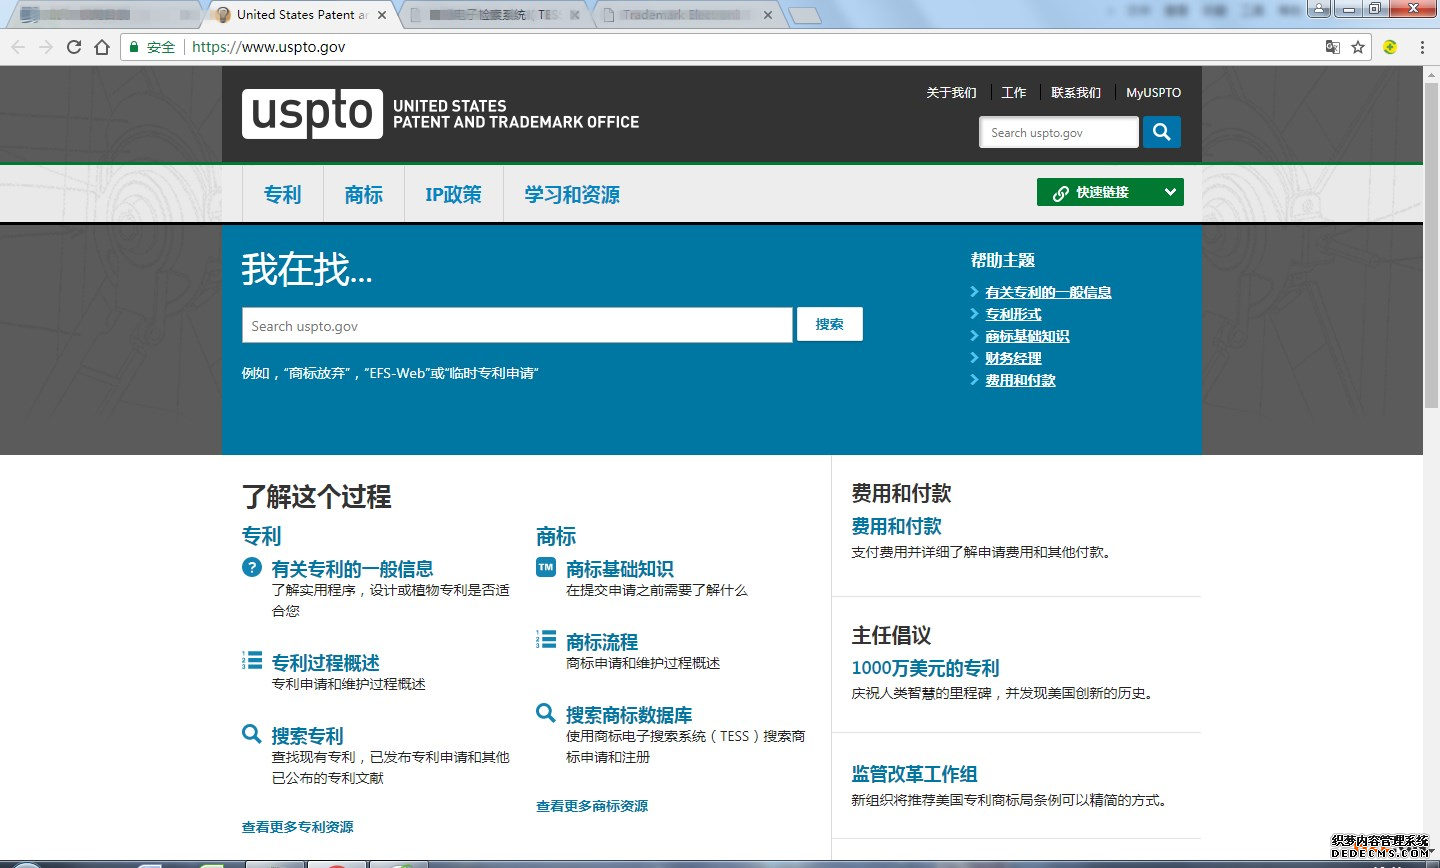This screenshot has width=1440, height=868.
Task: Click the large Search uspto.gov input field
Action: pyautogui.click(x=517, y=326)
